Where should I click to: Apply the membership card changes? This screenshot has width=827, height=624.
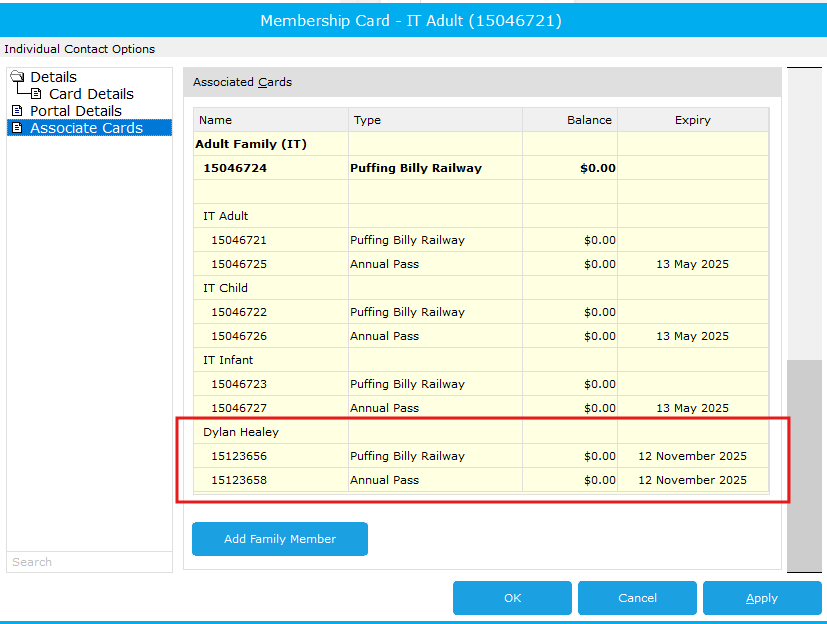click(762, 598)
